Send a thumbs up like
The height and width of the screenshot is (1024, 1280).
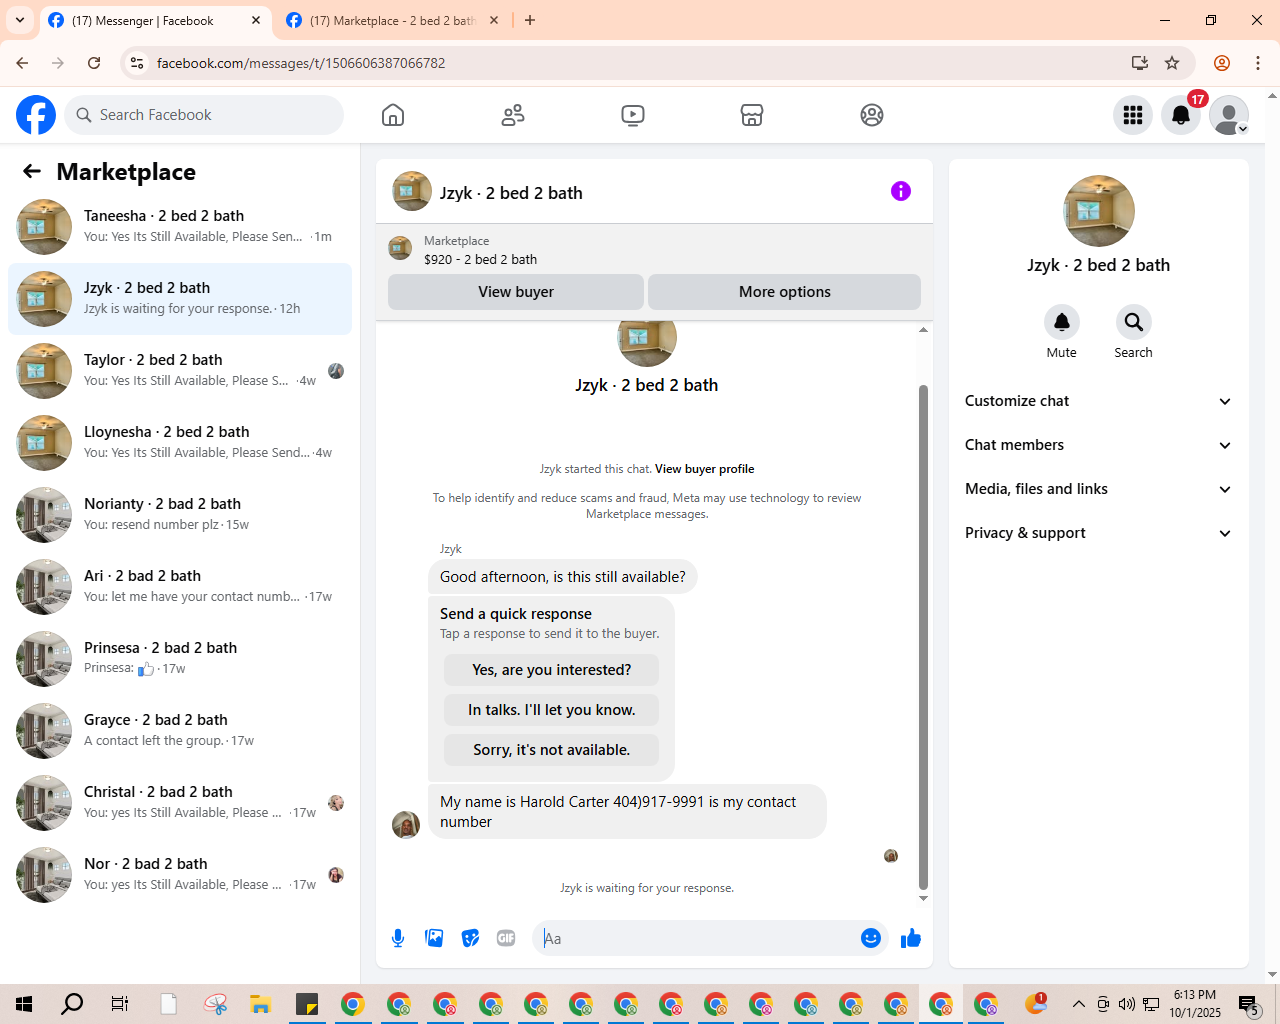pos(911,938)
